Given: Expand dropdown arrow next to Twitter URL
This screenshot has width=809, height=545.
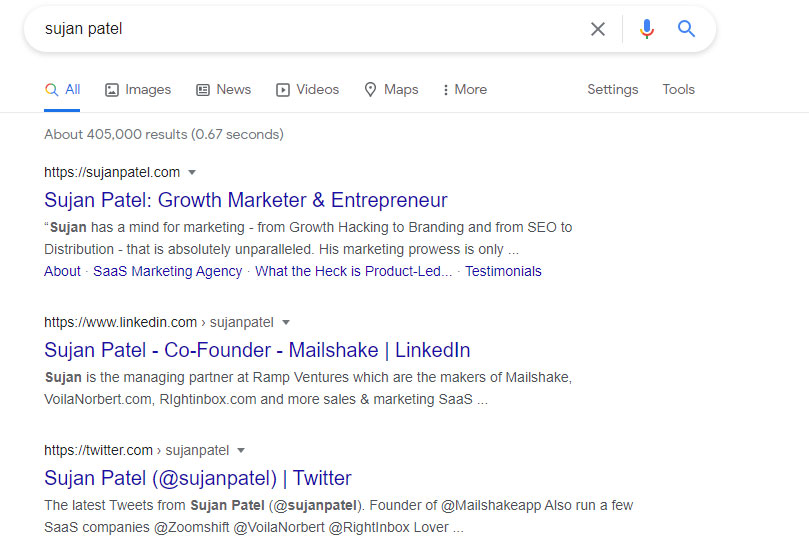Looking at the screenshot, I should tap(241, 450).
